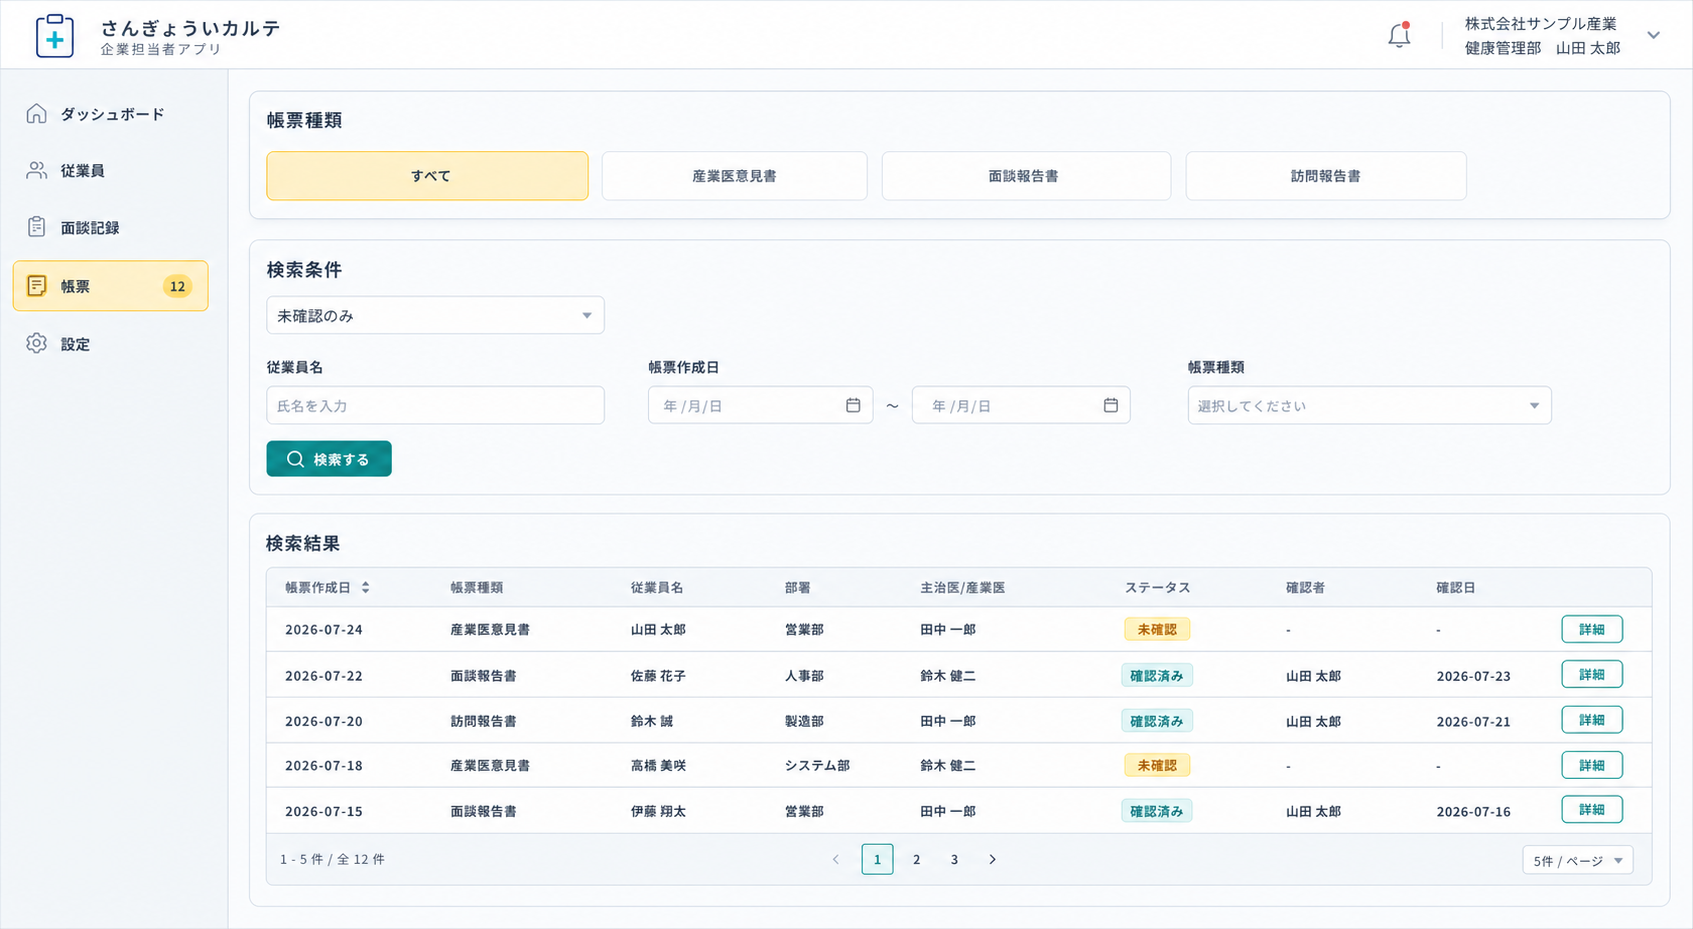1693x929 pixels.
Task: Click the start date field
Action: point(760,405)
